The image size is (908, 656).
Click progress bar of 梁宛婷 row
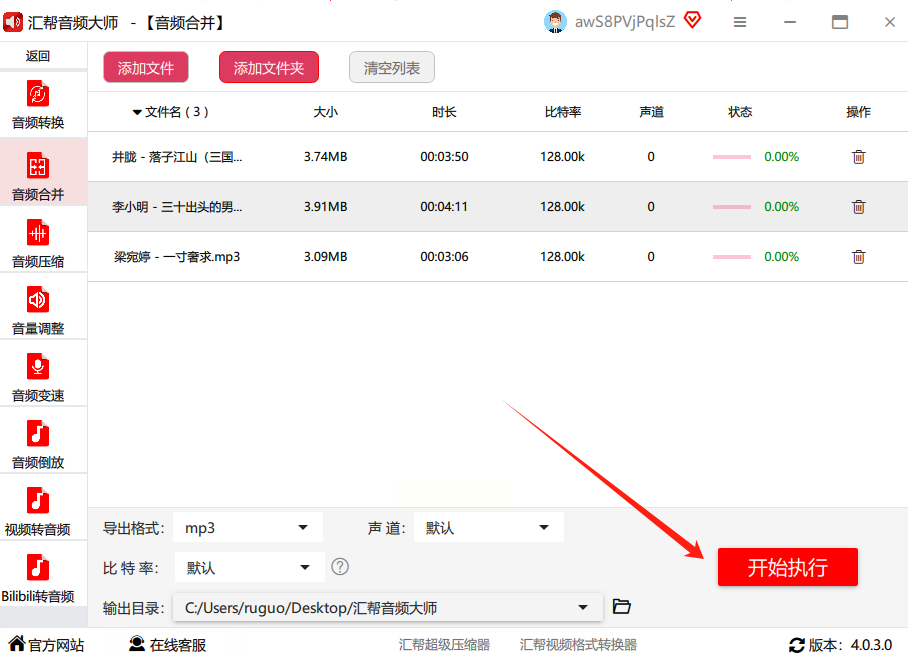coord(732,256)
